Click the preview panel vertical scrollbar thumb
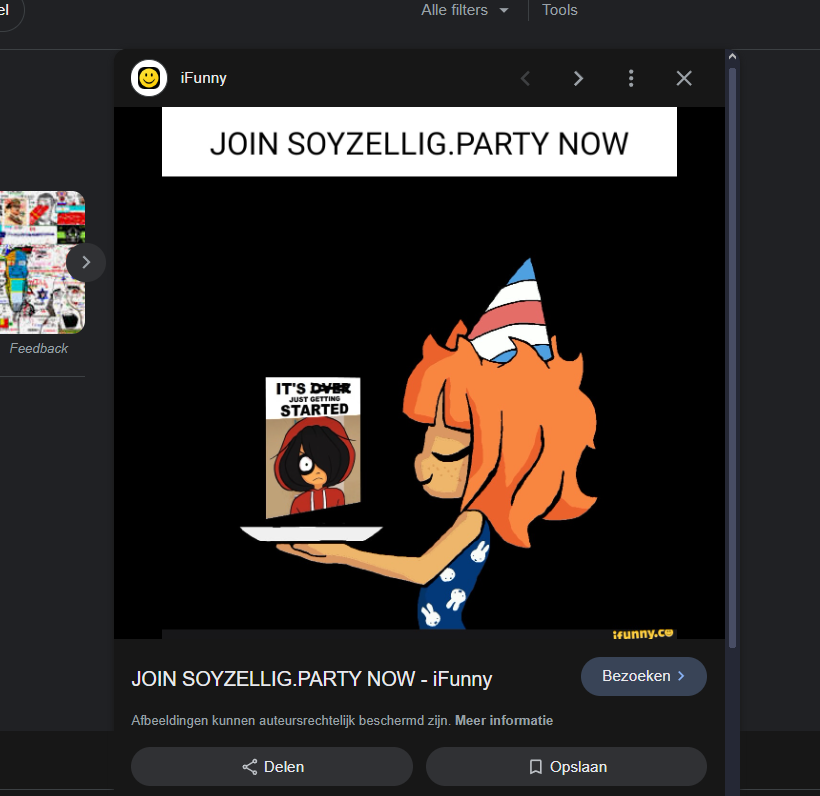This screenshot has width=820, height=796. [732, 350]
